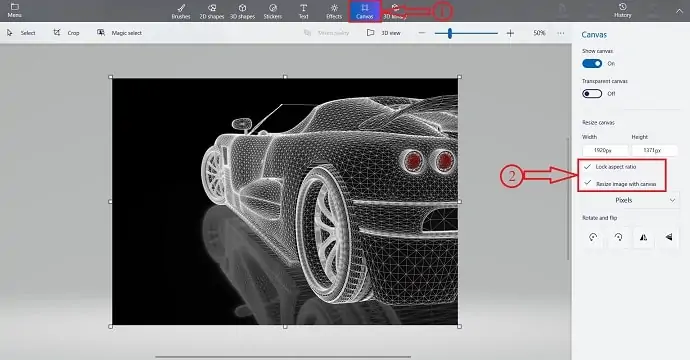This screenshot has width=690, height=360.
Task: Click the Height input field
Action: [x=654, y=150]
